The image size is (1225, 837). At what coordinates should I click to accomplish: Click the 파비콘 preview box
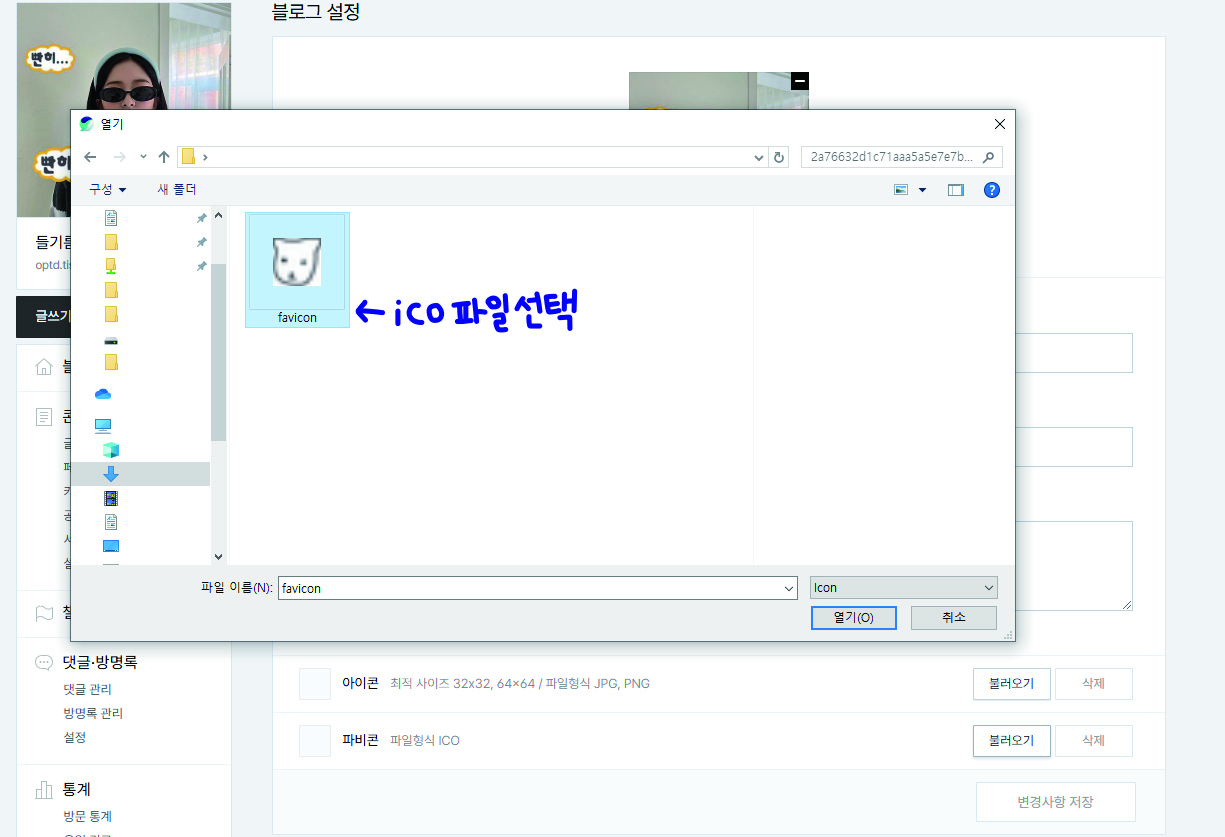pyautogui.click(x=315, y=741)
